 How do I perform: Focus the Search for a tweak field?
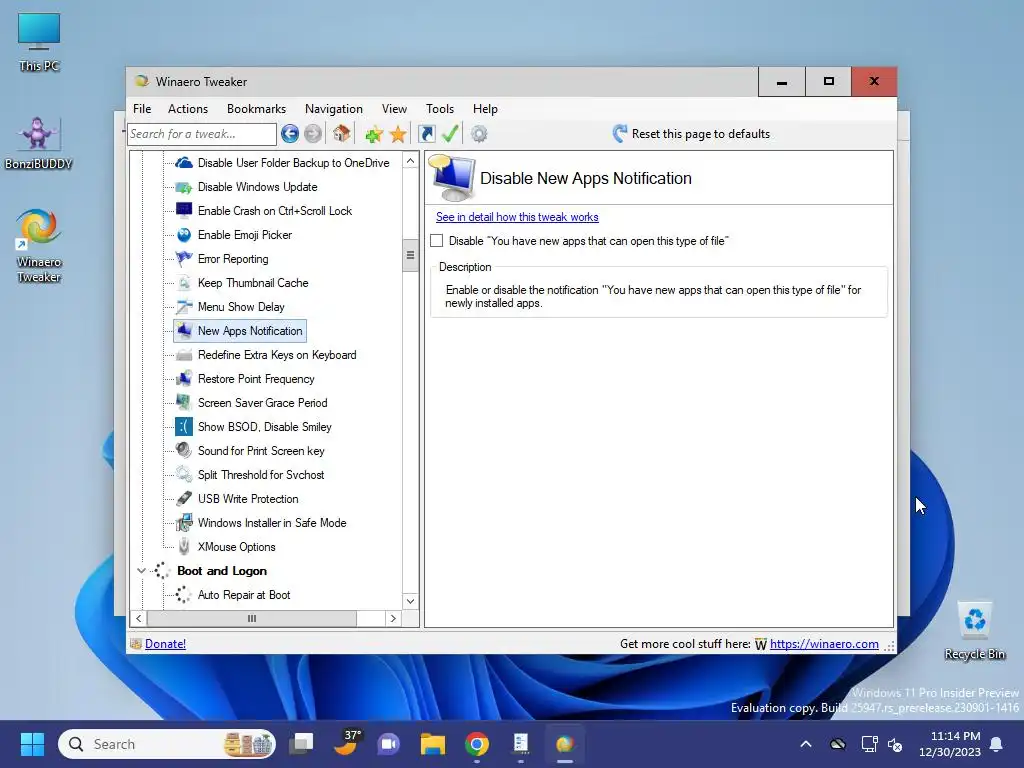click(202, 134)
